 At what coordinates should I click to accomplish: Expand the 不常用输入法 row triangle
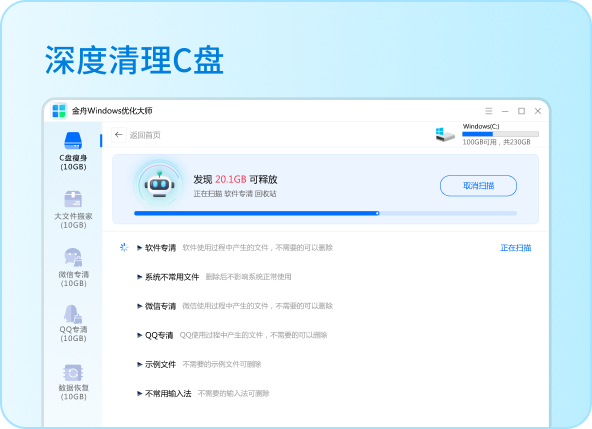coord(139,394)
